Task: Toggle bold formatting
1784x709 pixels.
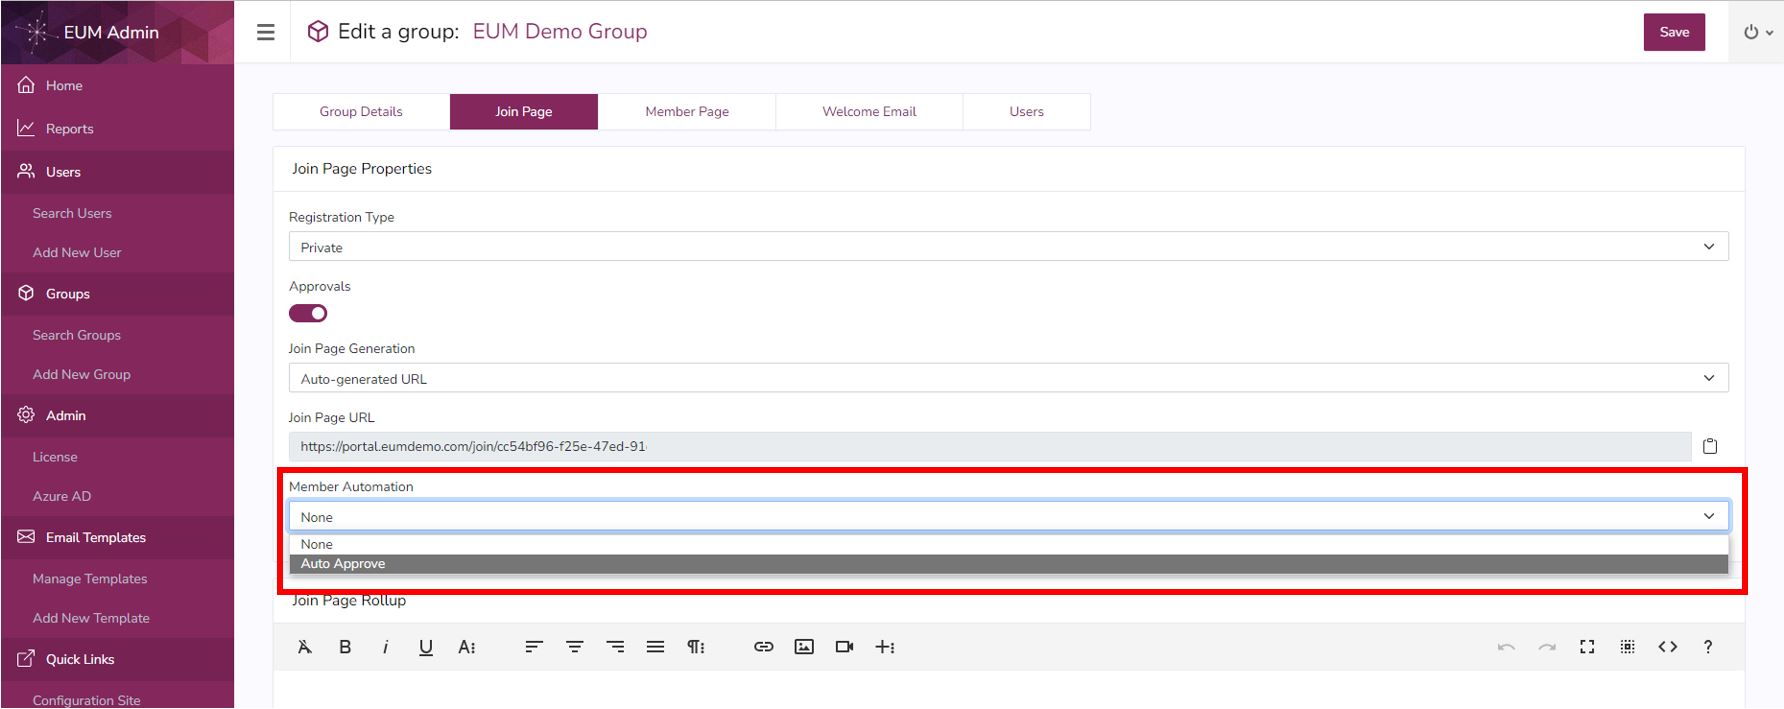Action: [345, 647]
